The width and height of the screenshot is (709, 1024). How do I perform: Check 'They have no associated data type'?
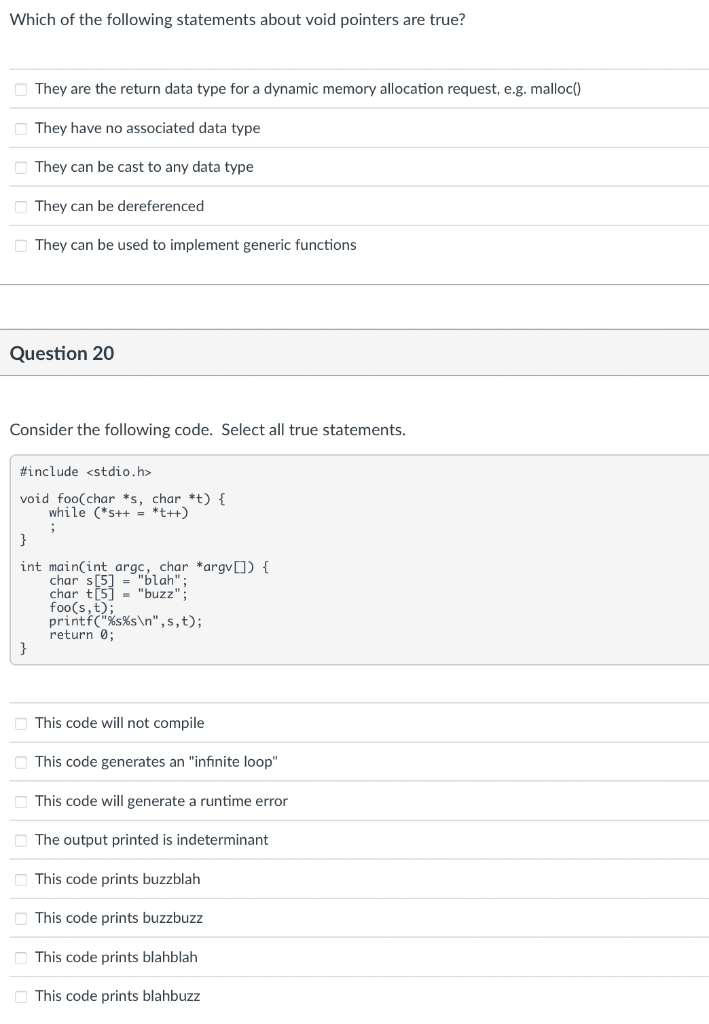[20, 128]
